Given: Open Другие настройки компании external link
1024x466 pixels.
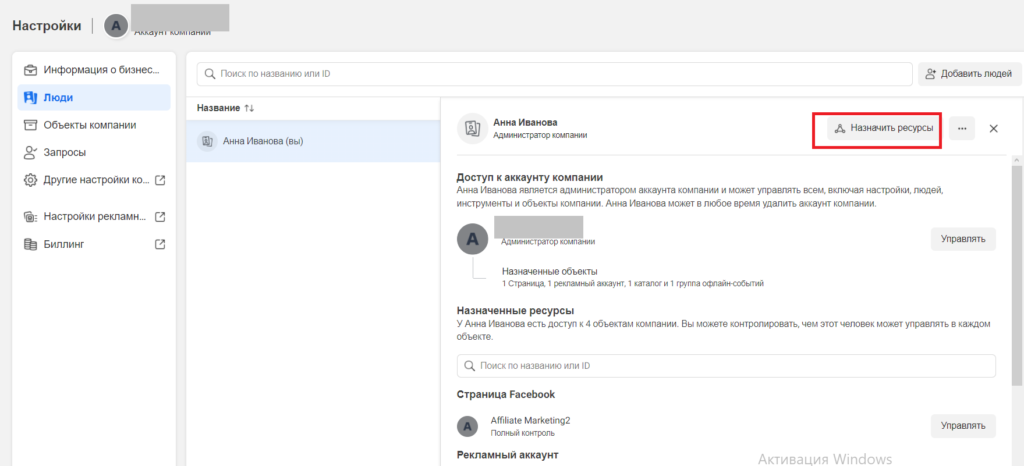Looking at the screenshot, I should coord(94,180).
